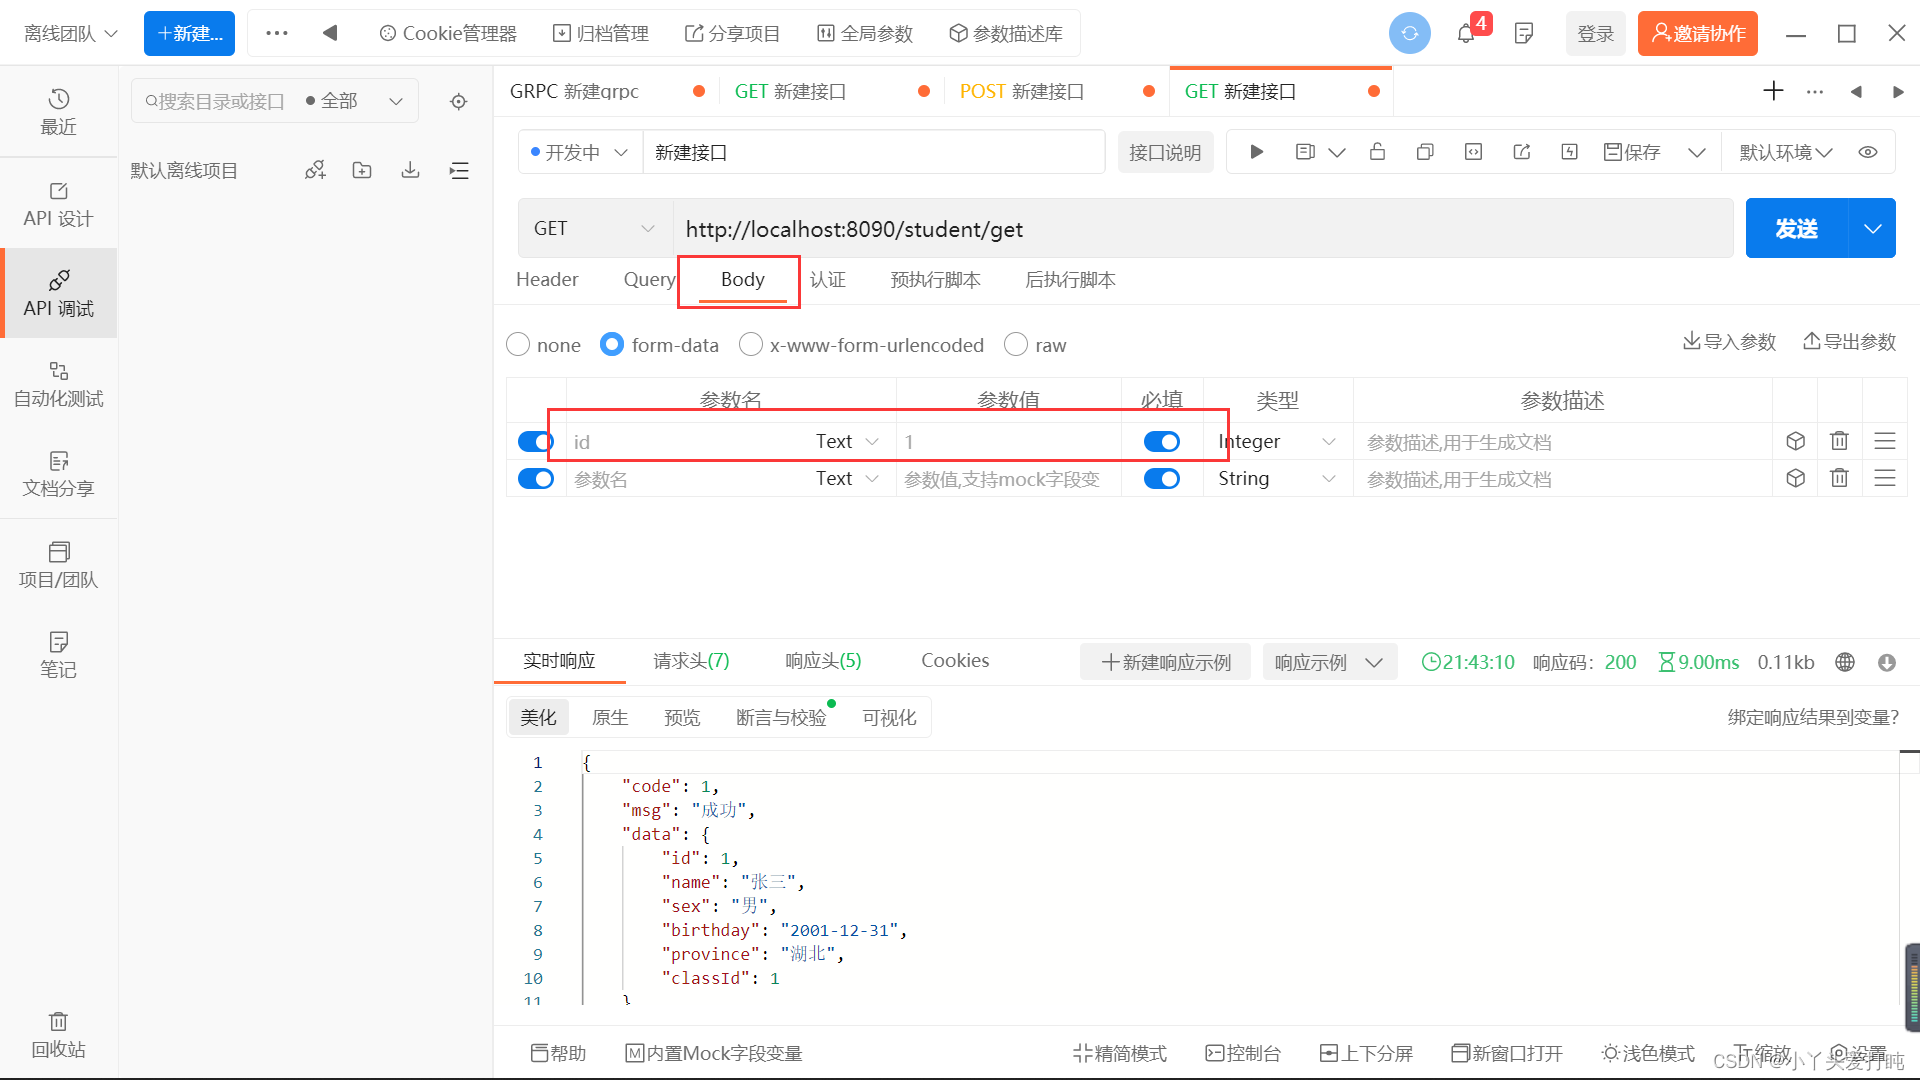Screen dimensions: 1920x1080
Task: Click the new folder icon
Action: 362,170
